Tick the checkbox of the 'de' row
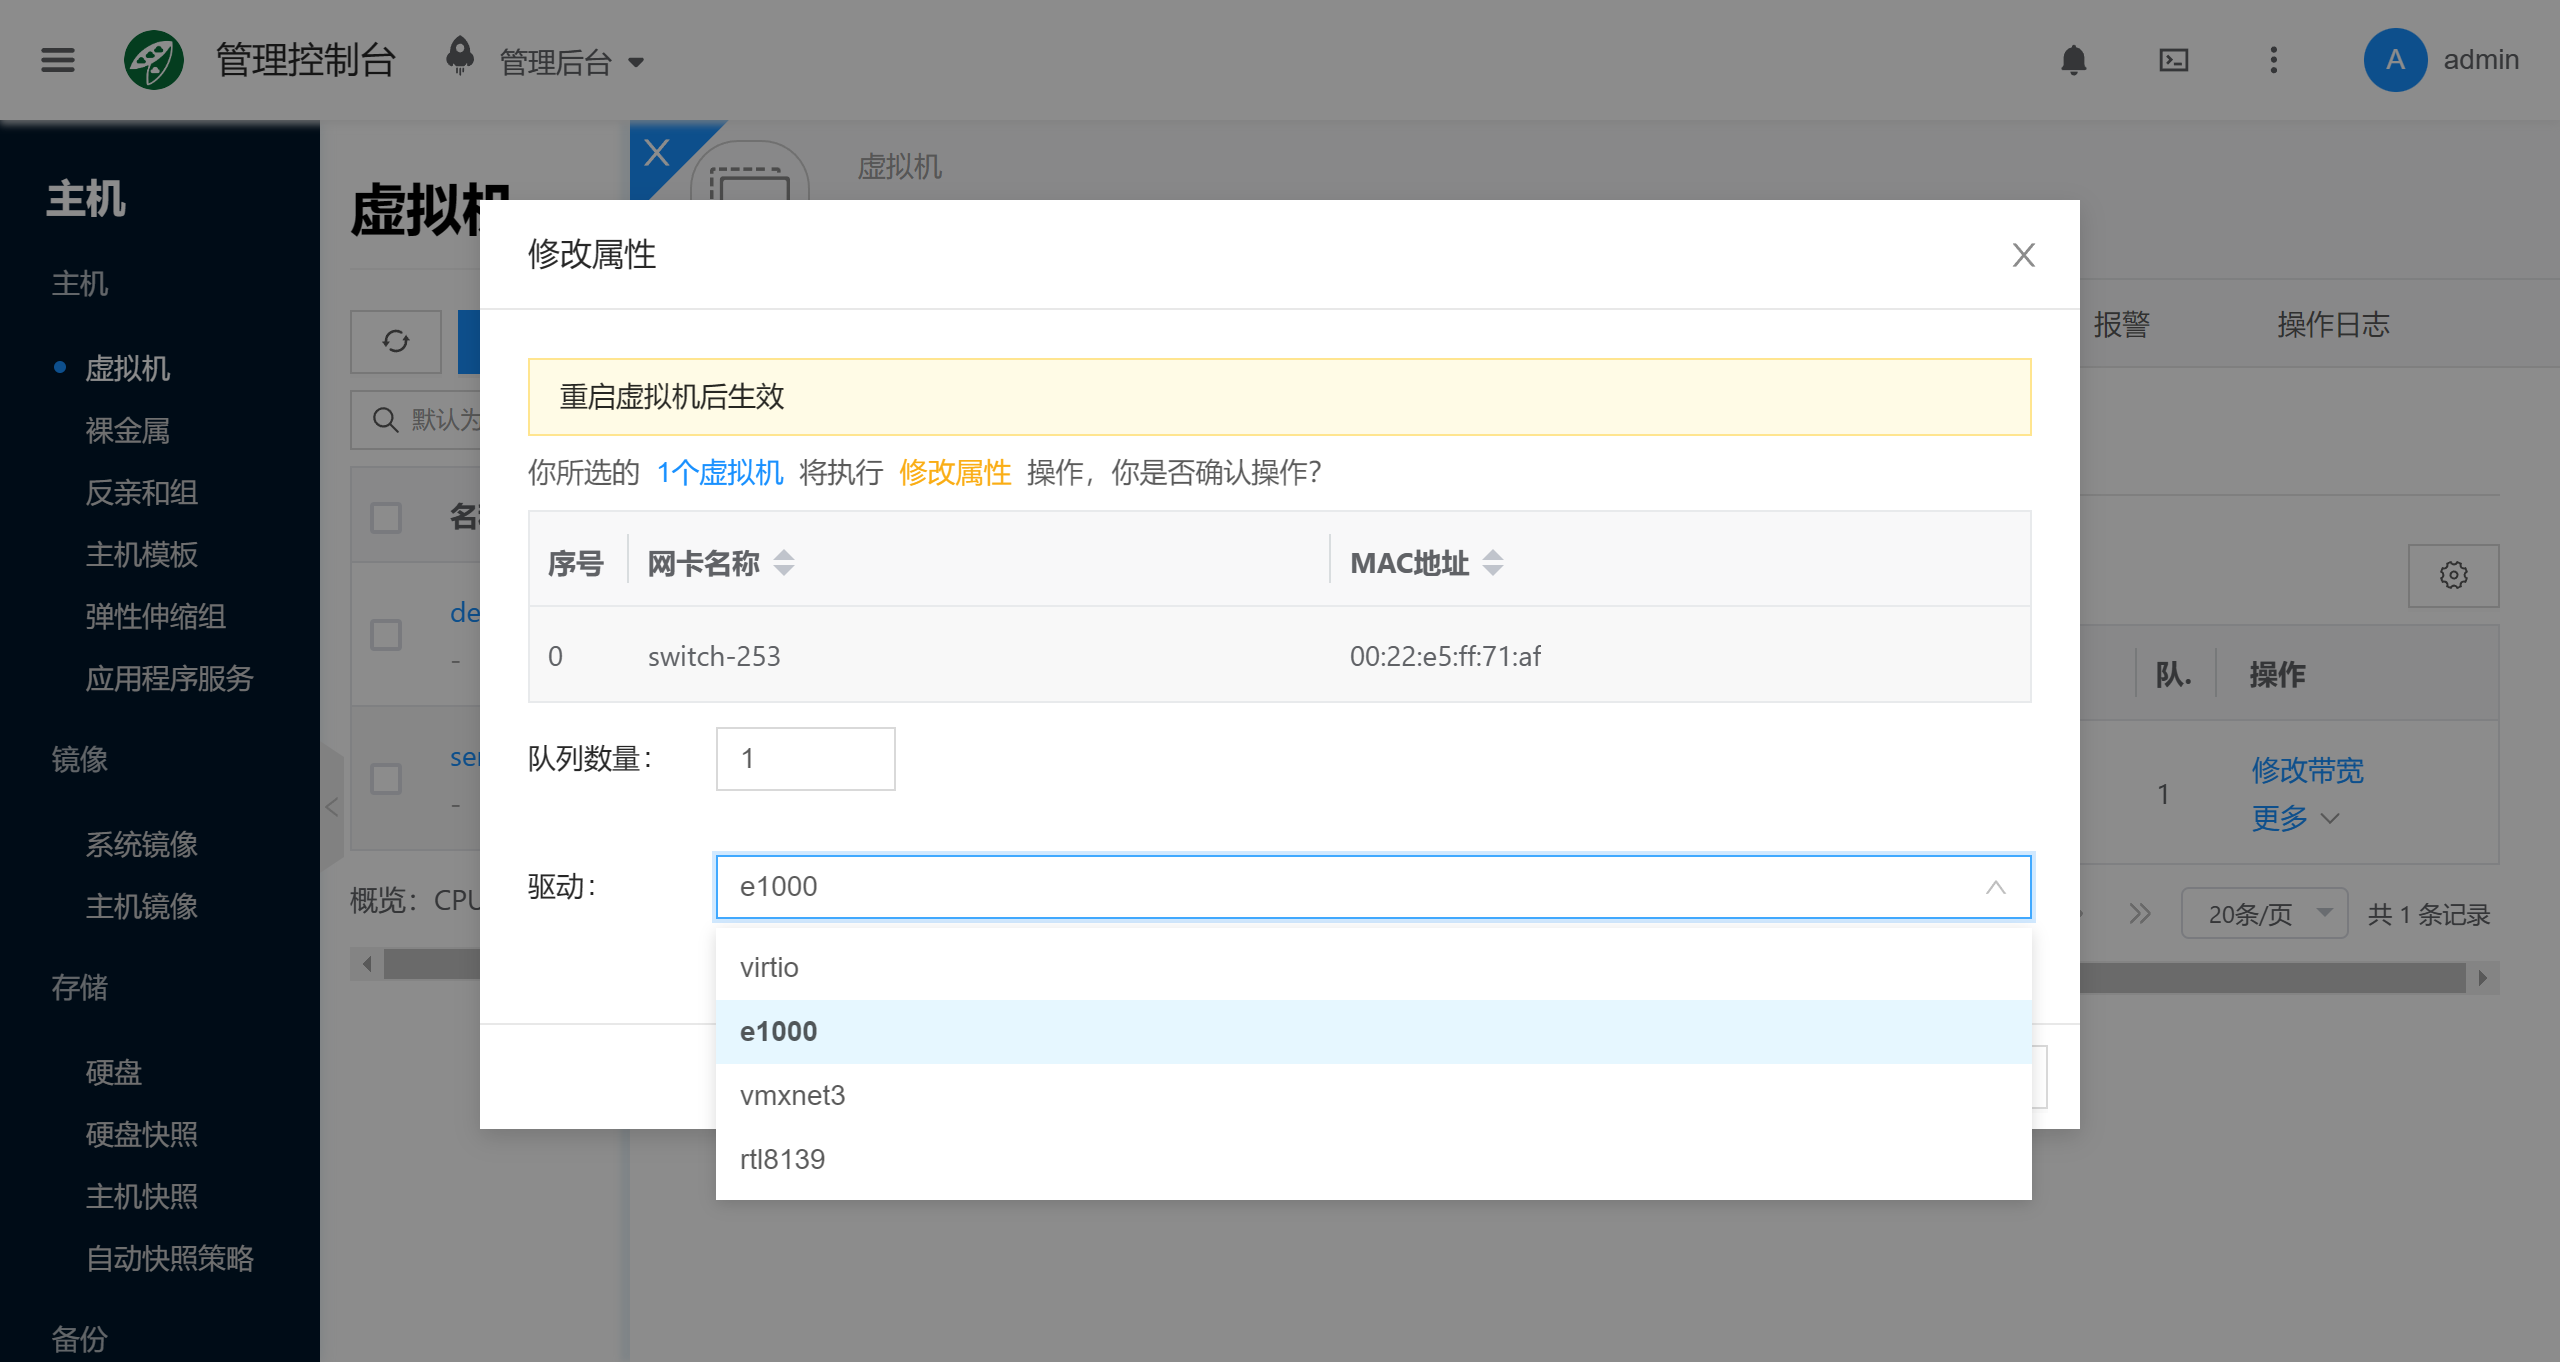2560x1362 pixels. [x=386, y=634]
